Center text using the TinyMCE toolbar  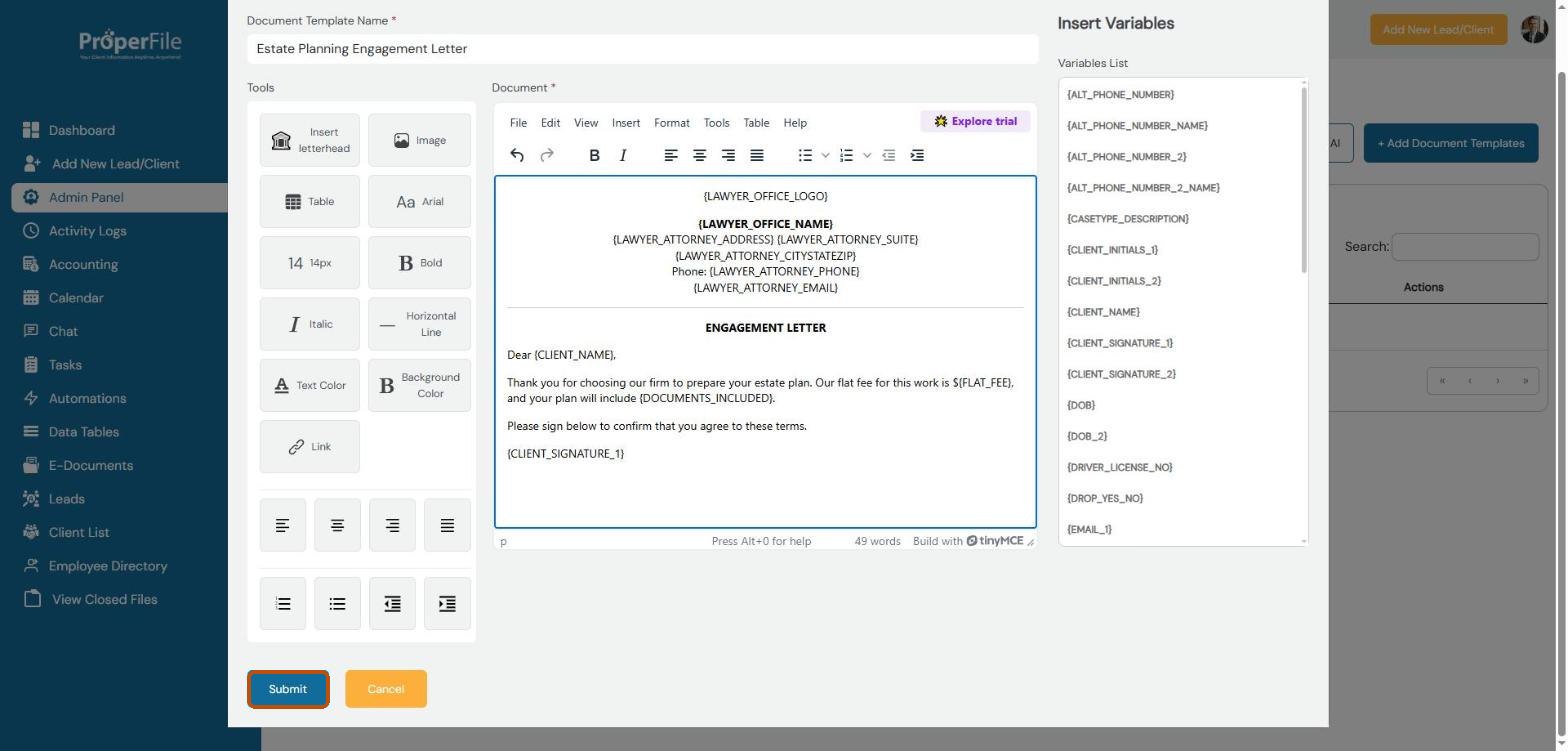(x=700, y=155)
